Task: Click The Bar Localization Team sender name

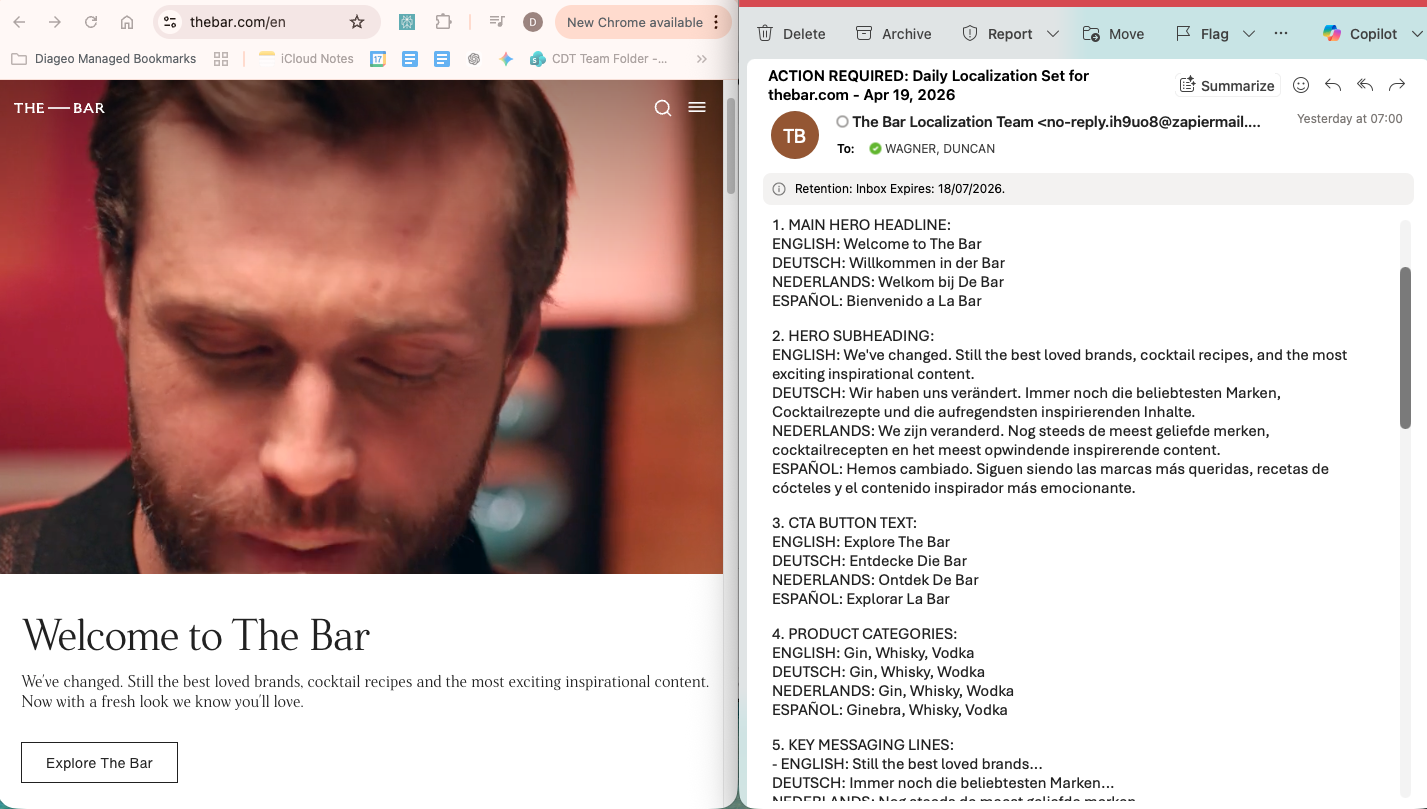Action: (x=1056, y=122)
